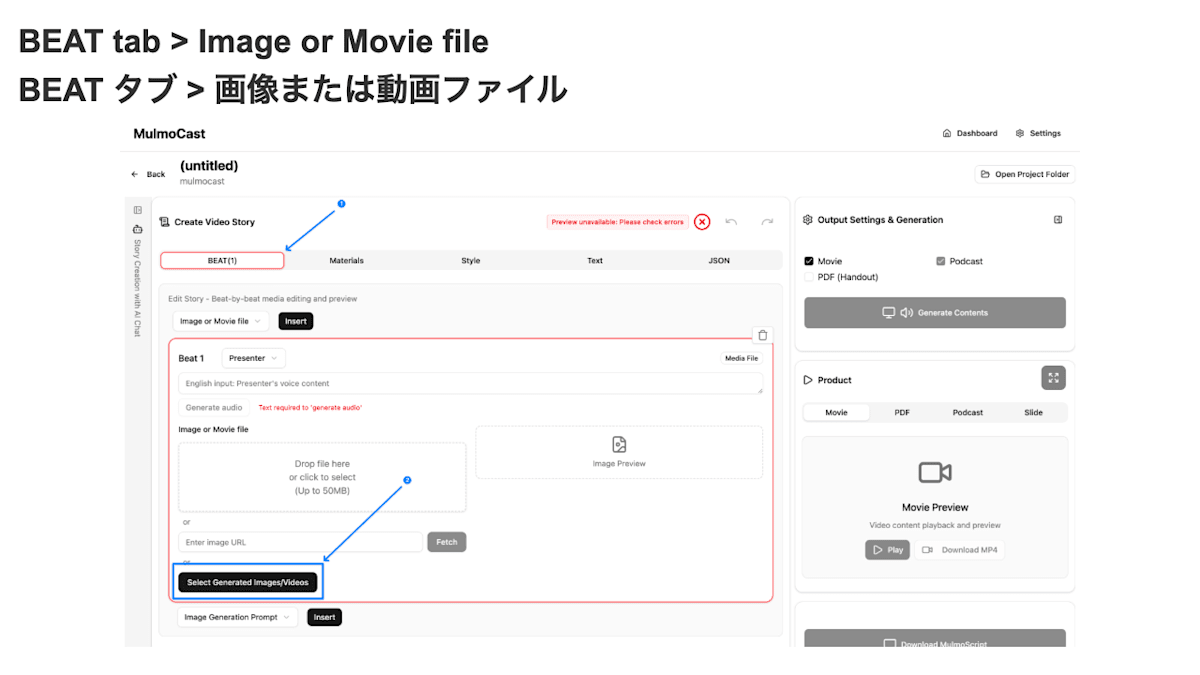
Task: Click the Story Creation with AI Chat label
Action: click(x=138, y=288)
